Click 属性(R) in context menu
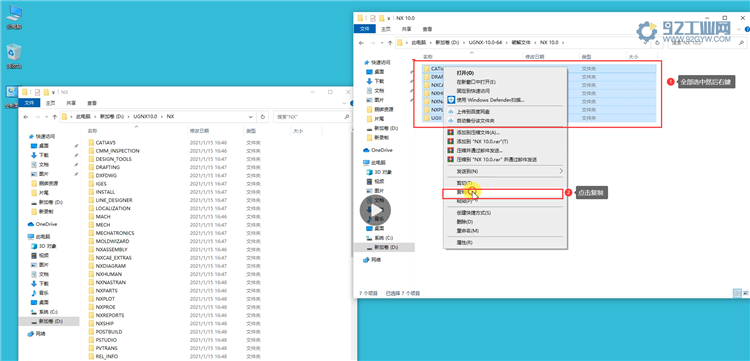 point(465,242)
